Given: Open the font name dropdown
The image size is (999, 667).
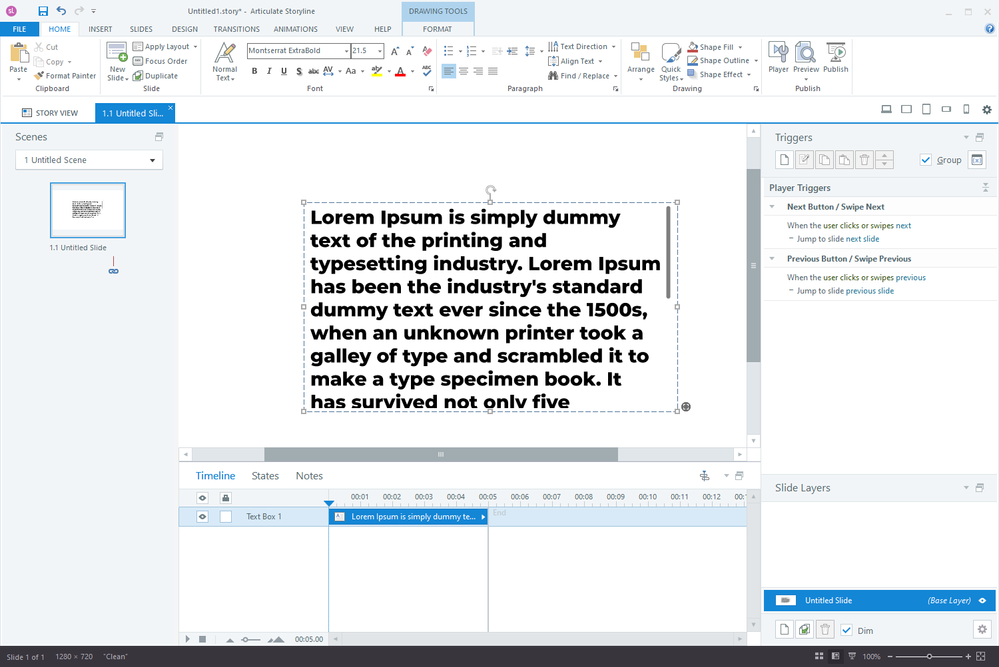Looking at the screenshot, I should [x=346, y=51].
